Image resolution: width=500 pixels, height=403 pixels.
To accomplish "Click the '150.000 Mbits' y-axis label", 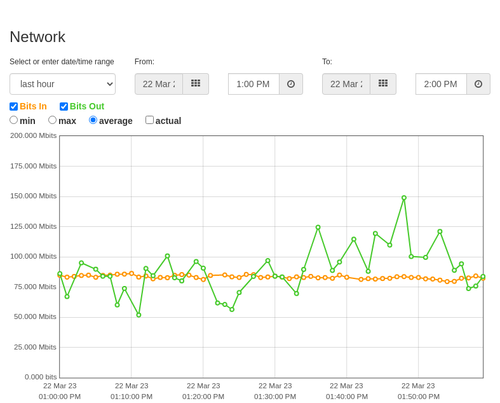I will point(33,196).
